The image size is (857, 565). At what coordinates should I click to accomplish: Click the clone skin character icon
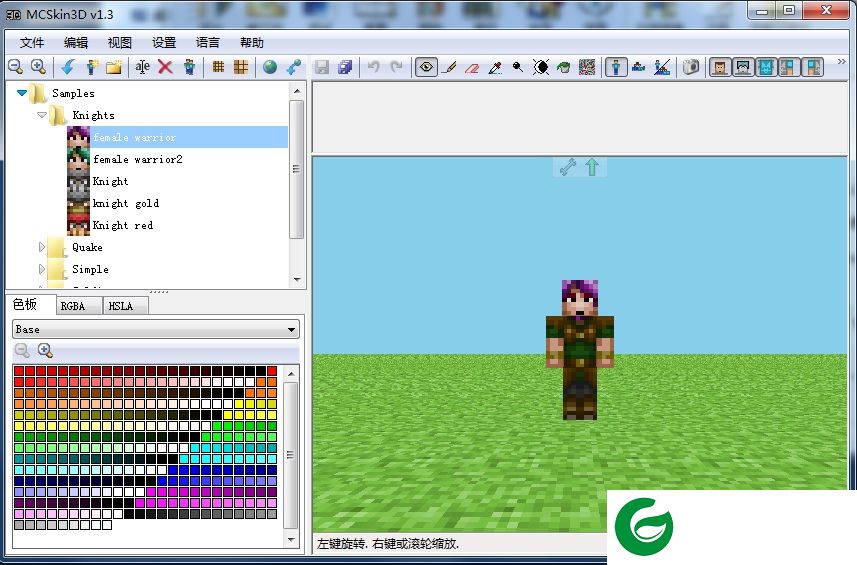tap(189, 67)
